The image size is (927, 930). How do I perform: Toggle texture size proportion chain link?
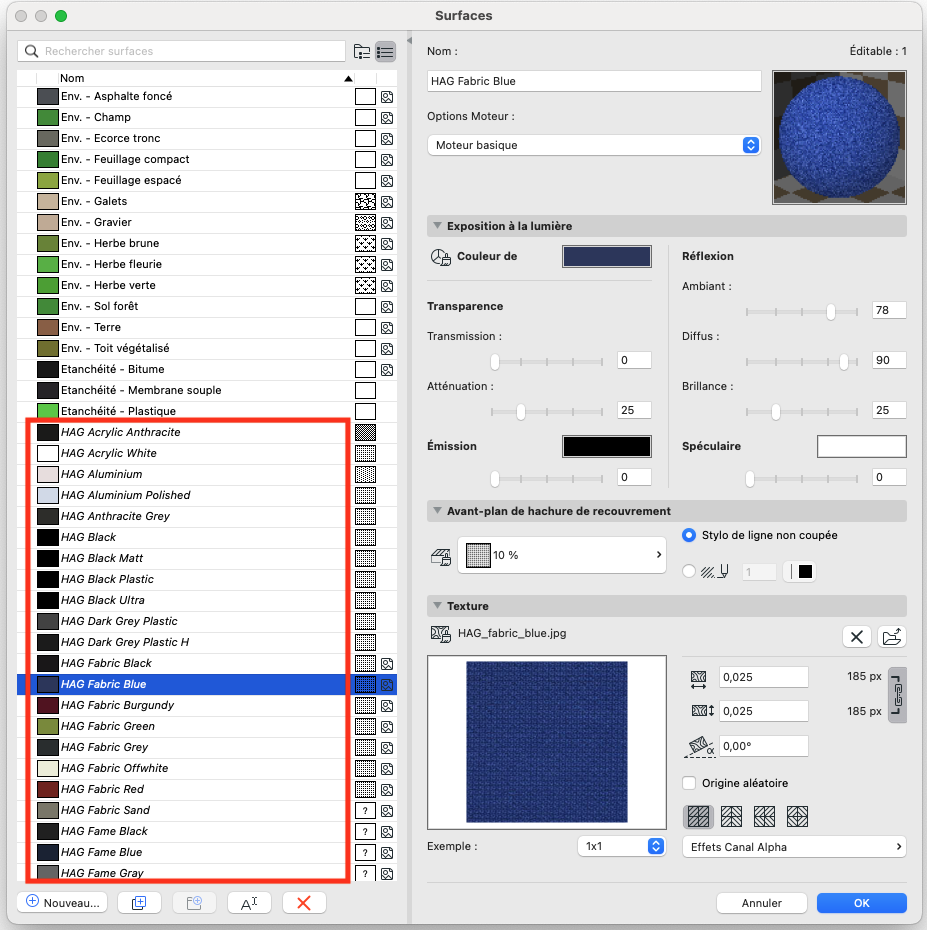897,694
